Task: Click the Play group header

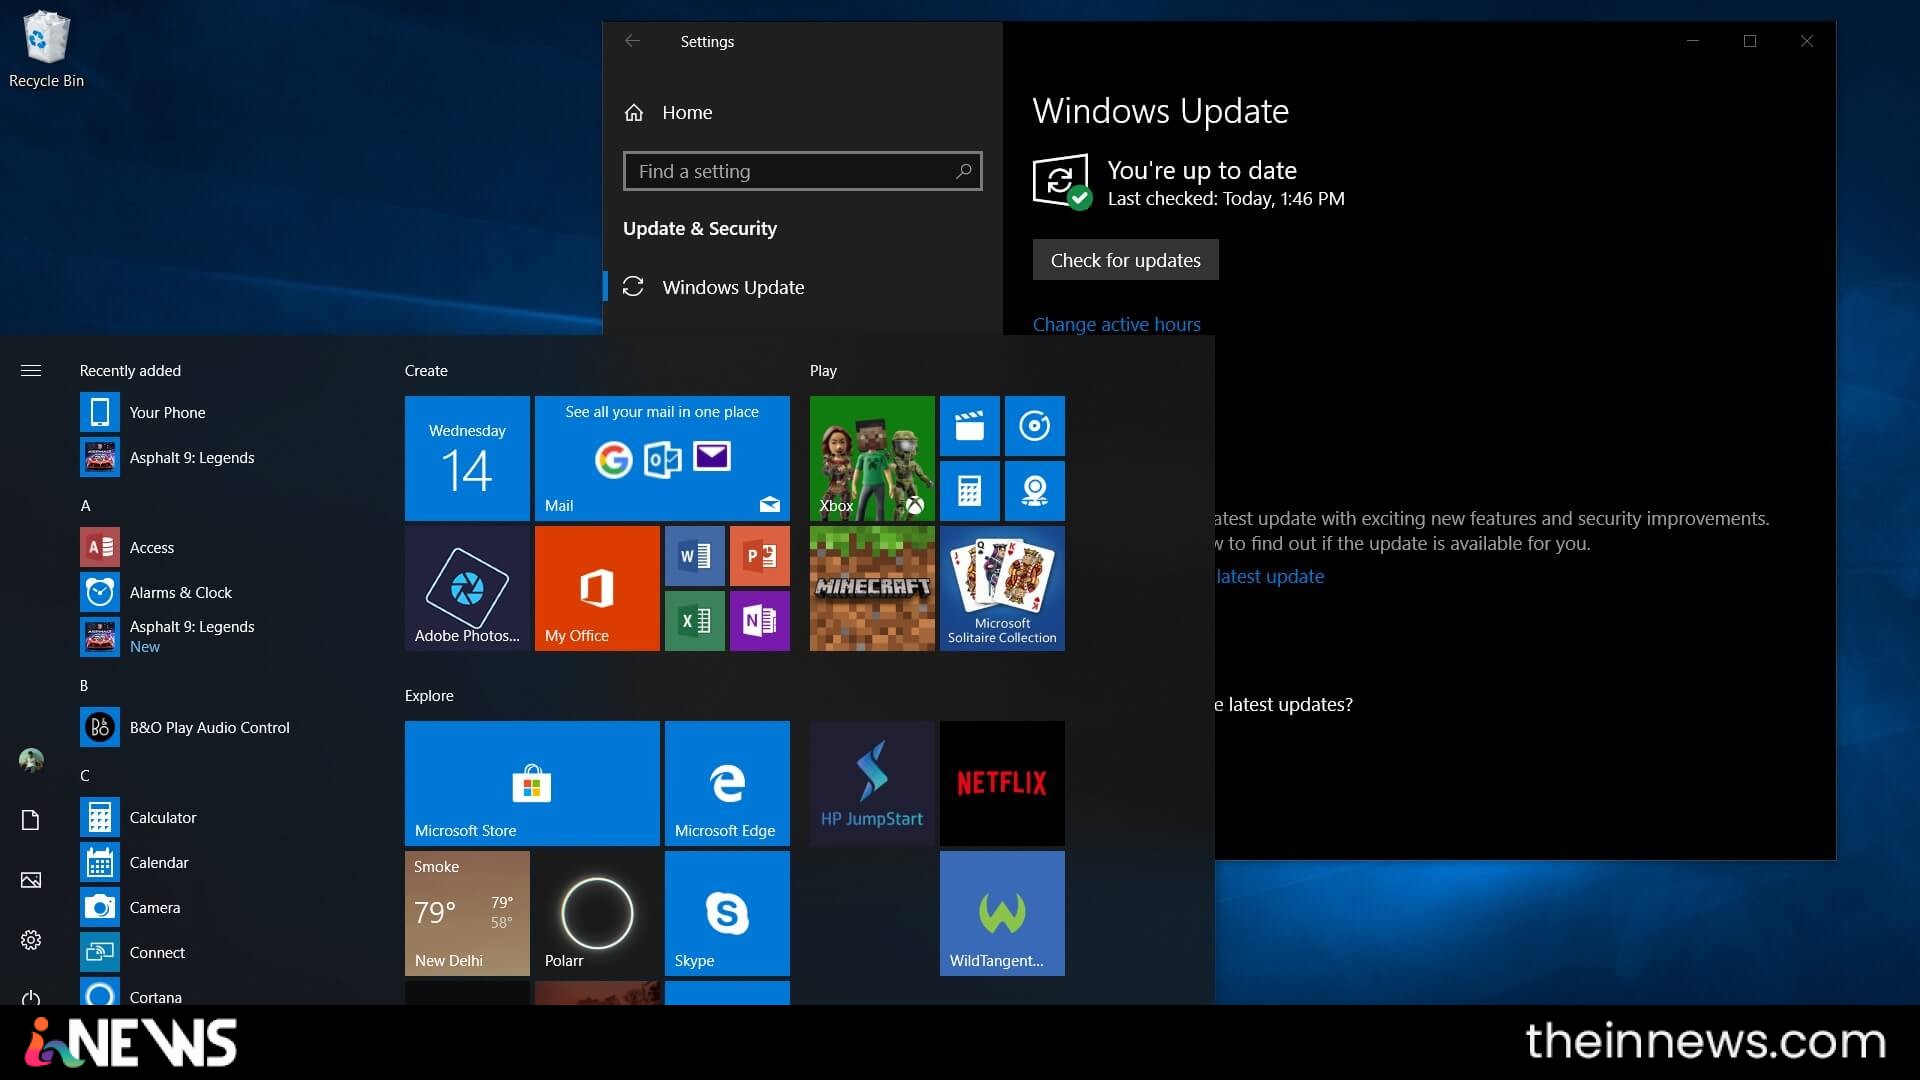Action: click(x=823, y=371)
